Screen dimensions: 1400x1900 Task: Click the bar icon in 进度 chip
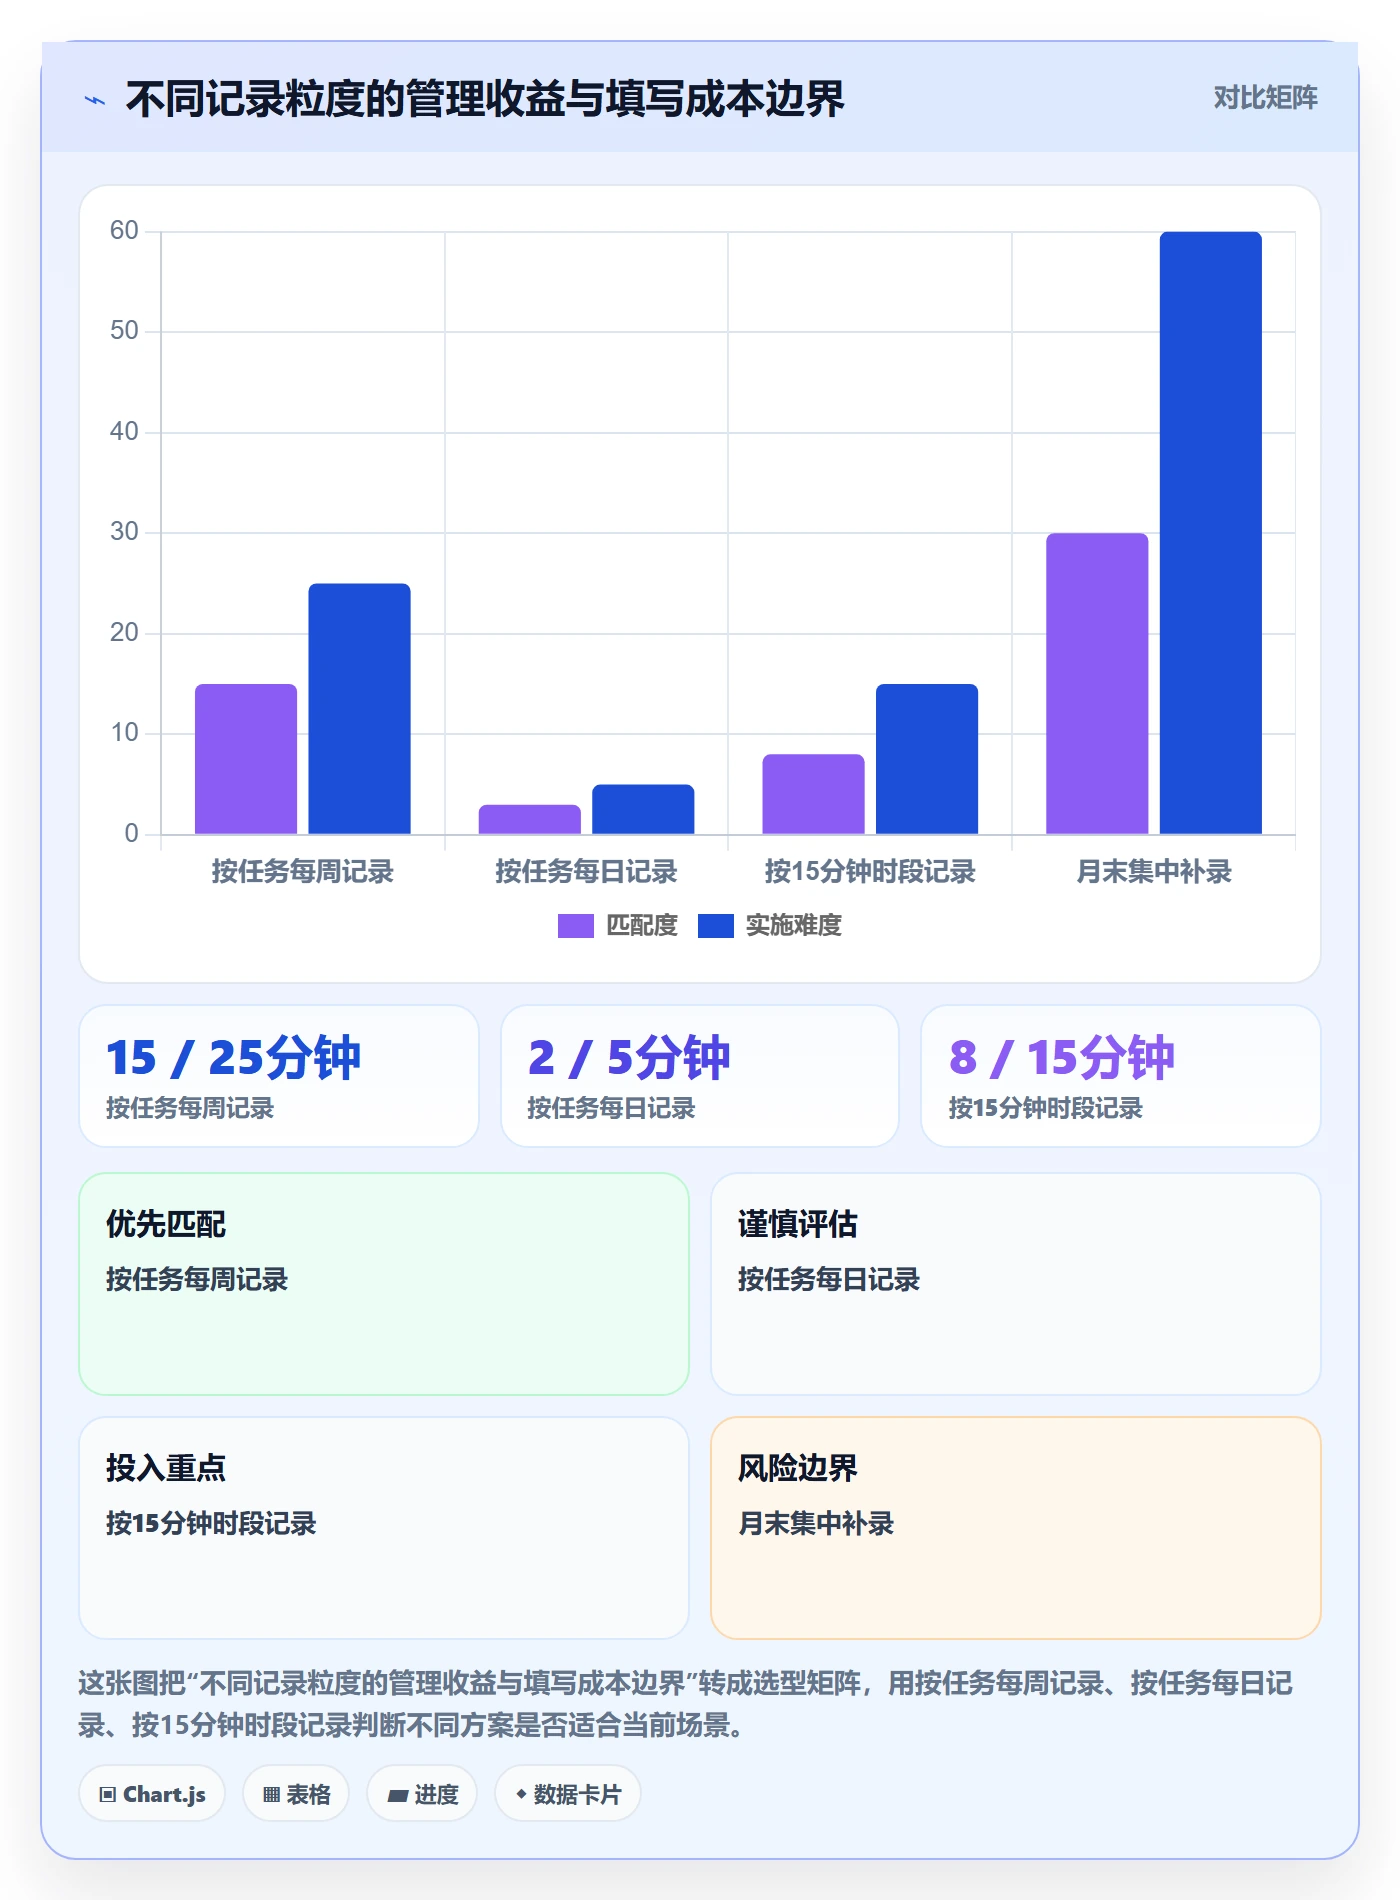tap(397, 1796)
